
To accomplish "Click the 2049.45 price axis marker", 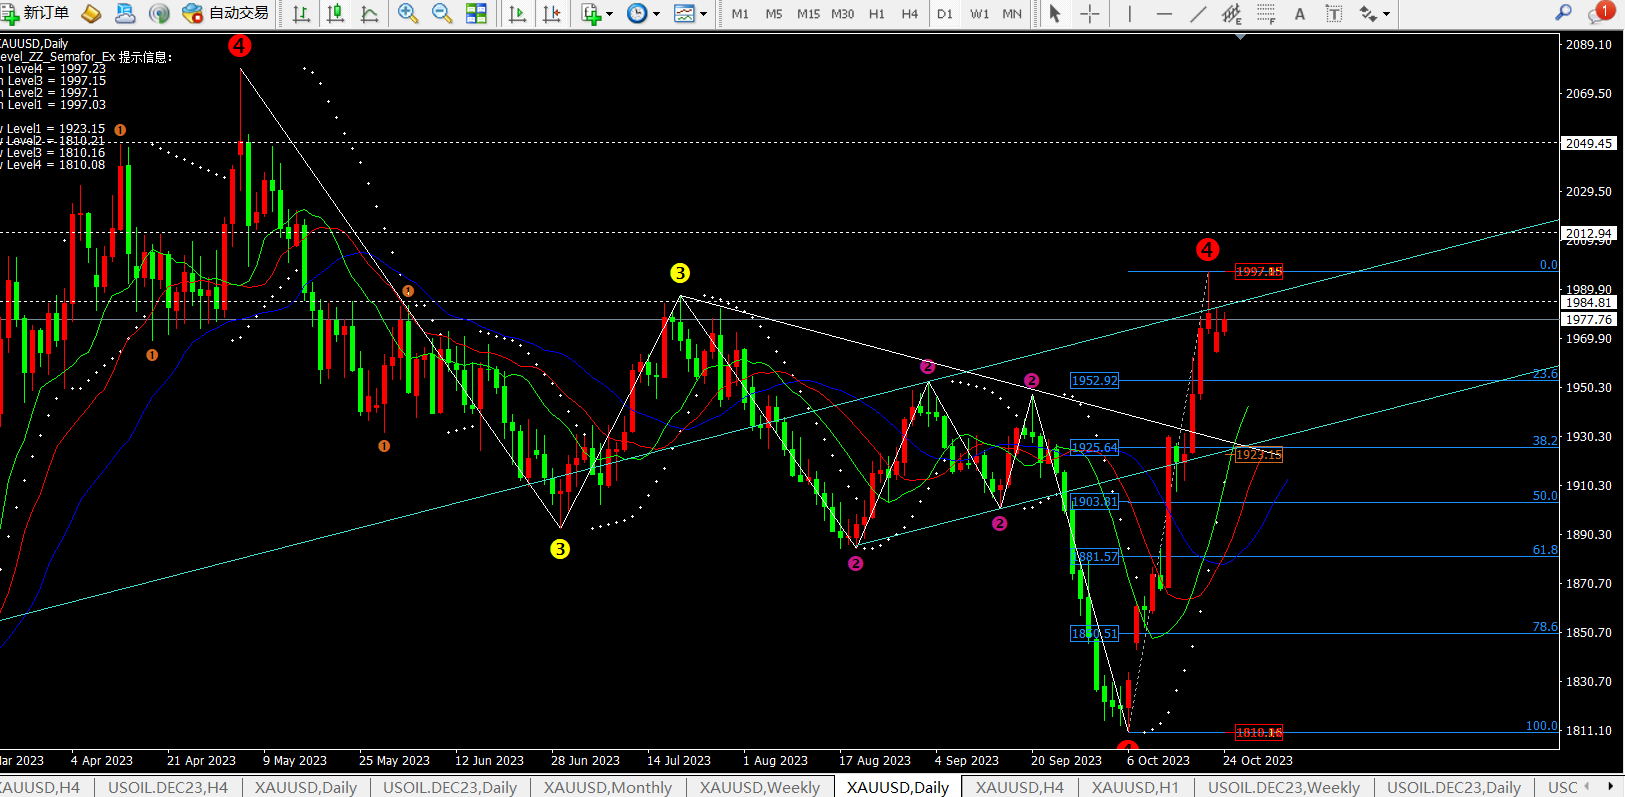I will 1589,143.
